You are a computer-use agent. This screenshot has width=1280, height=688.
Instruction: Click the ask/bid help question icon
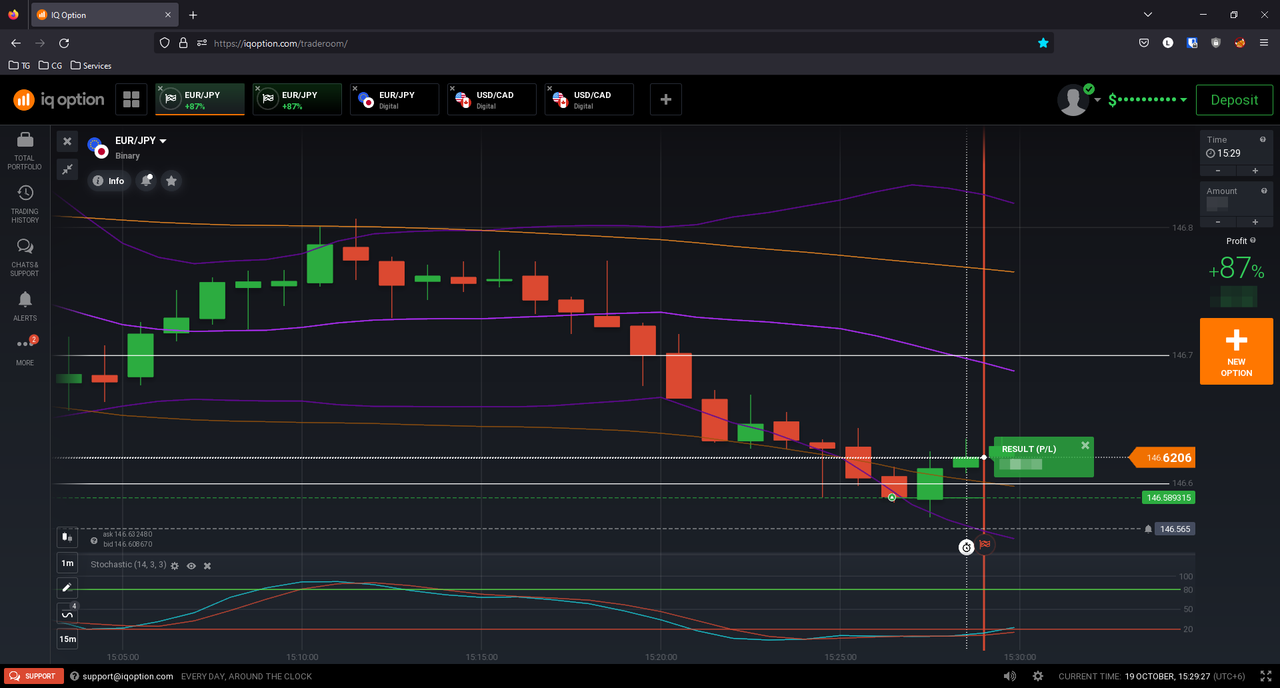pyautogui.click(x=94, y=540)
